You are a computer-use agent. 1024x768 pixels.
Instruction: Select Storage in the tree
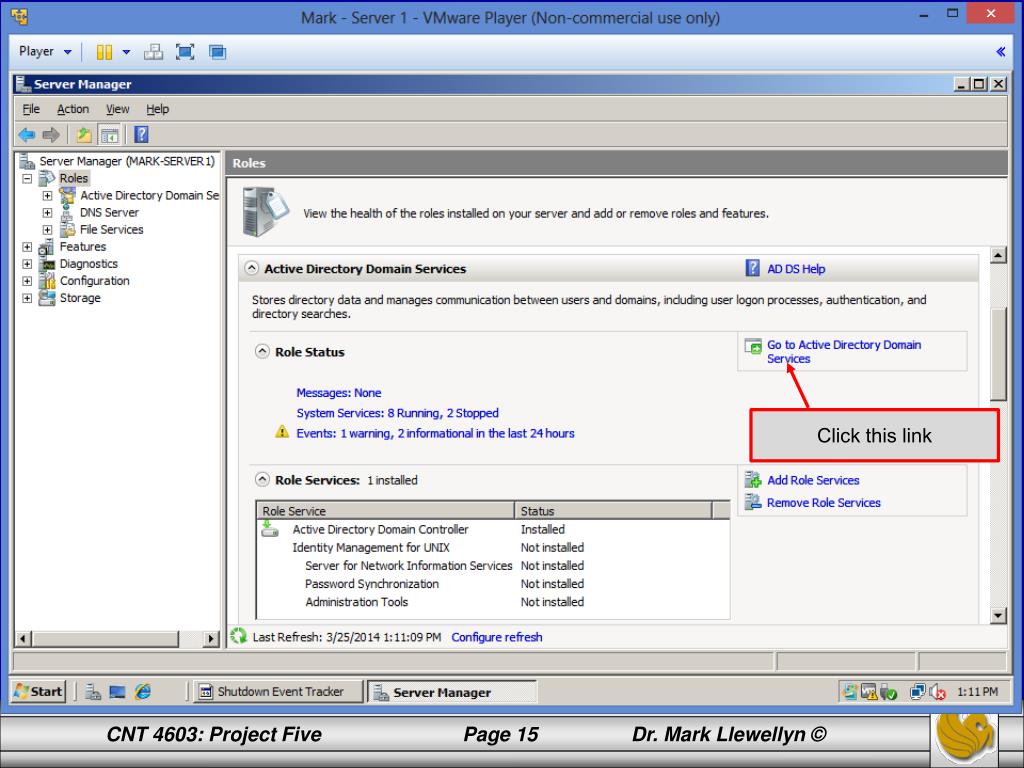80,298
